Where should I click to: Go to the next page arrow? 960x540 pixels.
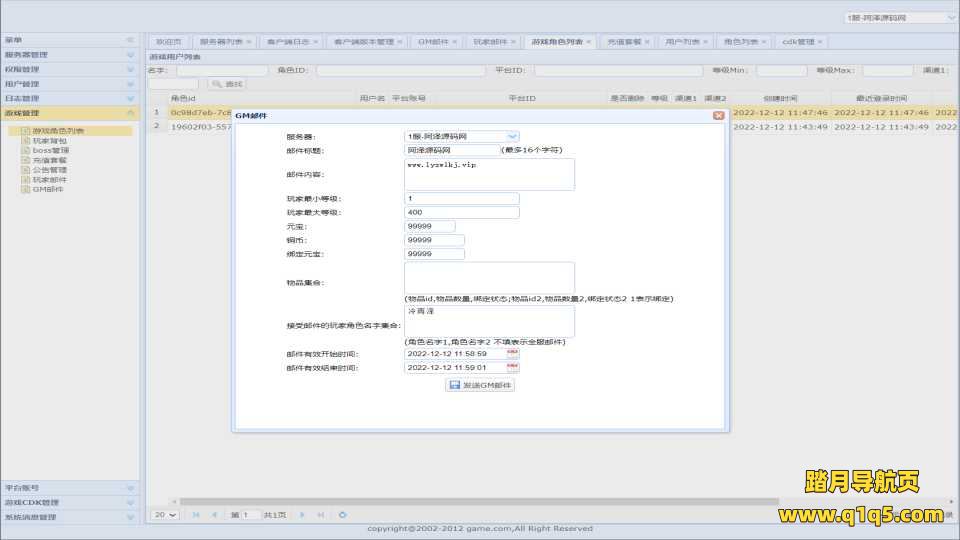(x=302, y=515)
